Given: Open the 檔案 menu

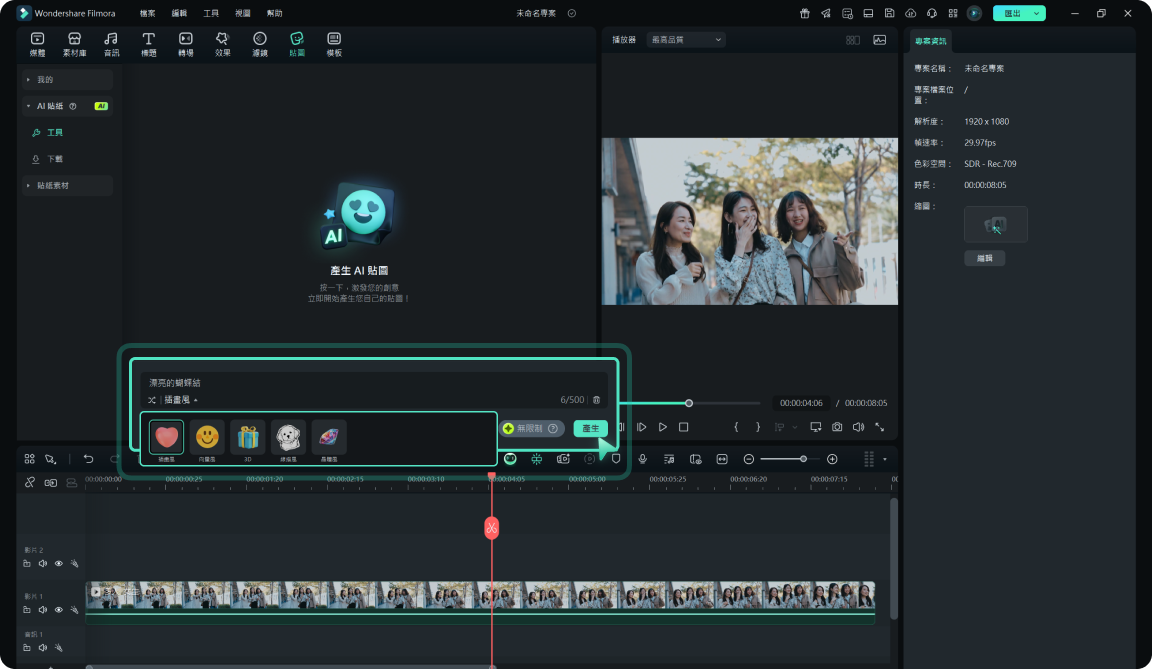Looking at the screenshot, I should [x=148, y=13].
